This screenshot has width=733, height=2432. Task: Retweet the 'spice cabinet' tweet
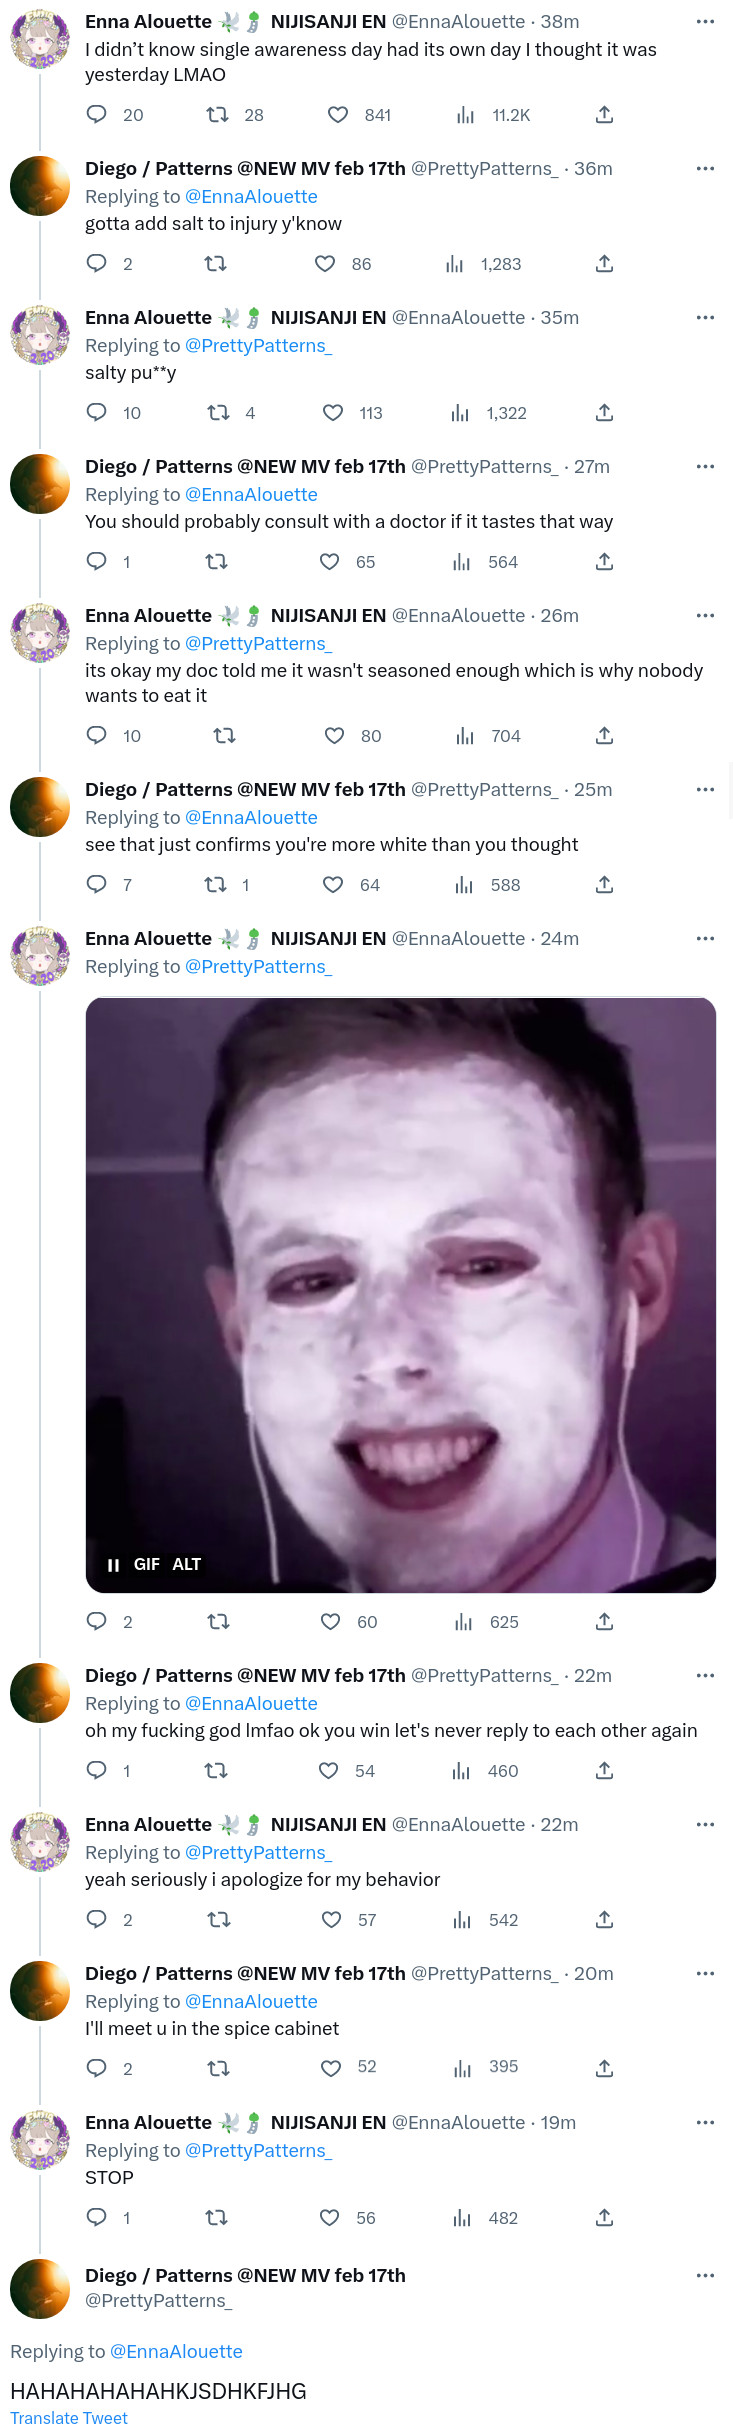(218, 2068)
